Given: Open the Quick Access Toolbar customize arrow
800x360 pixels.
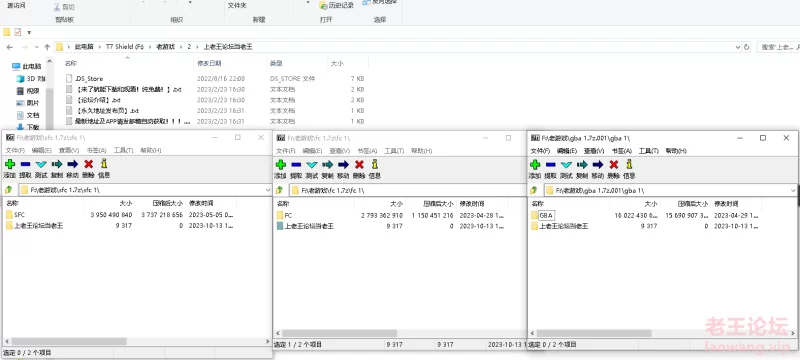Looking at the screenshot, I should coord(29,32).
